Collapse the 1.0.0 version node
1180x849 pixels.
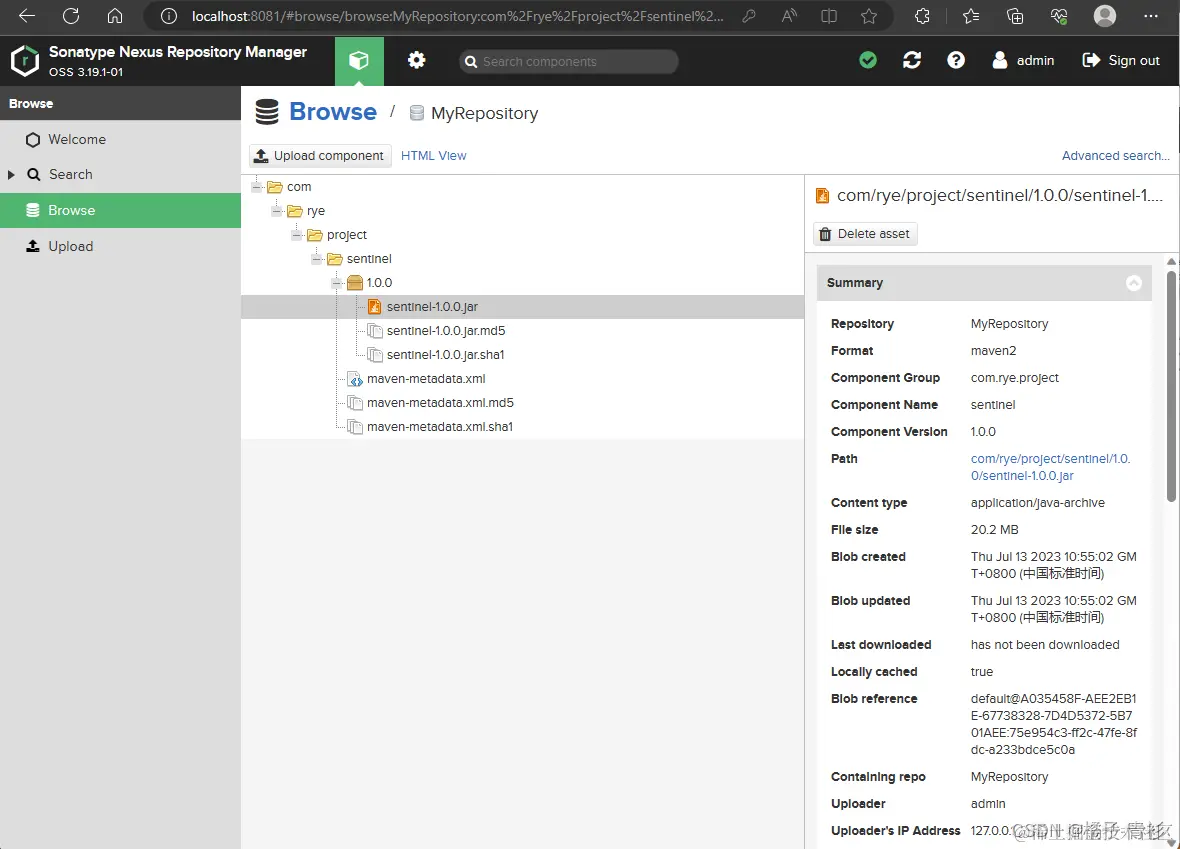click(x=337, y=283)
